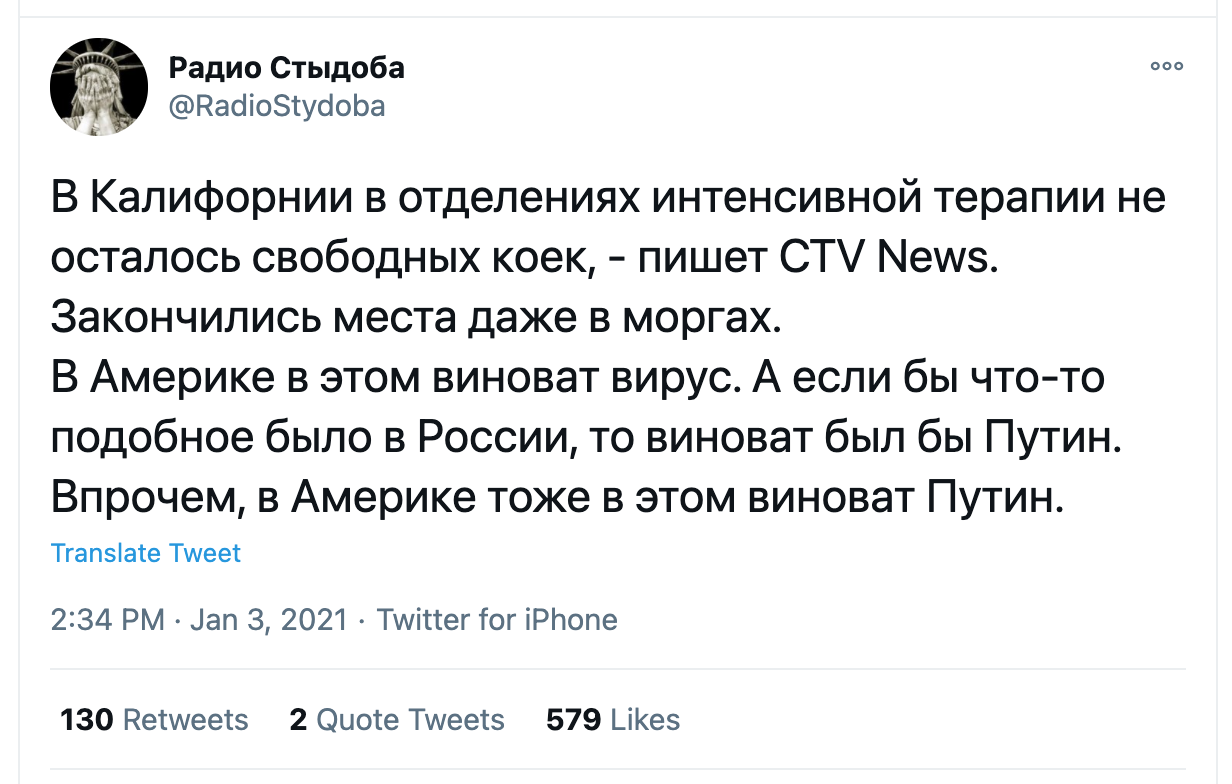Open the three-dot more options menu
This screenshot has height=784, width=1232.
click(x=1166, y=67)
